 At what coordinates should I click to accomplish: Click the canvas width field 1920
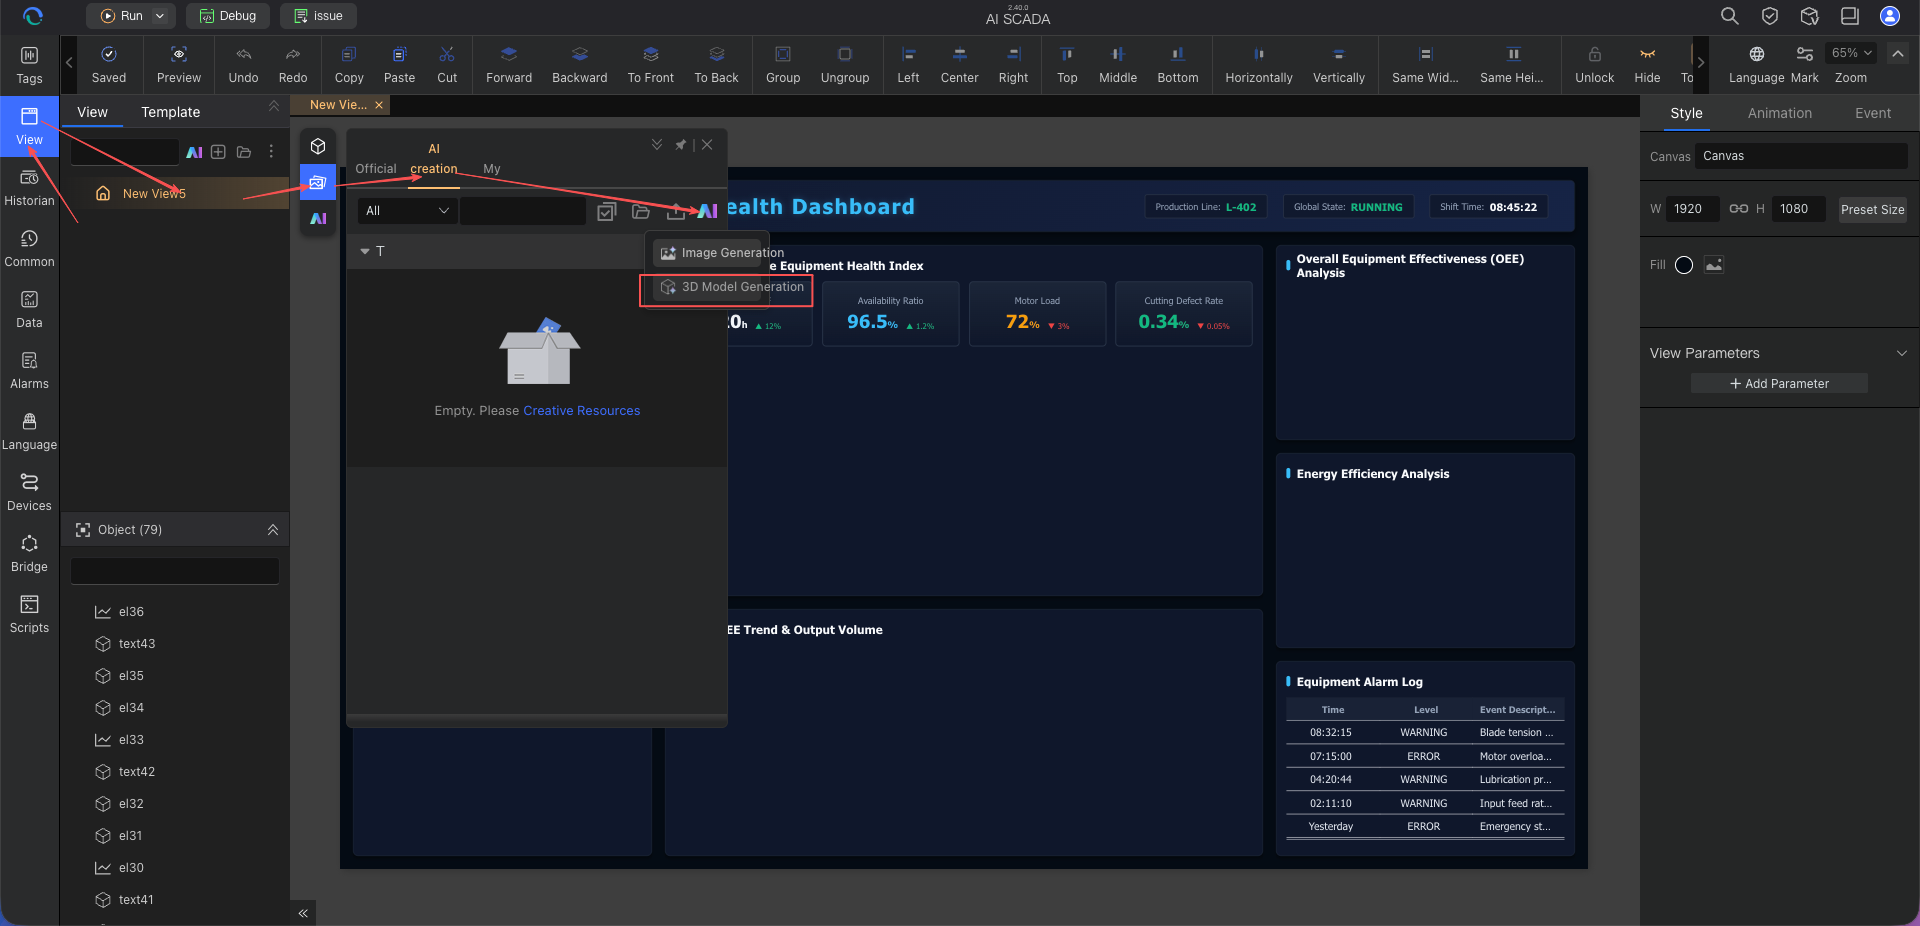pos(1692,209)
